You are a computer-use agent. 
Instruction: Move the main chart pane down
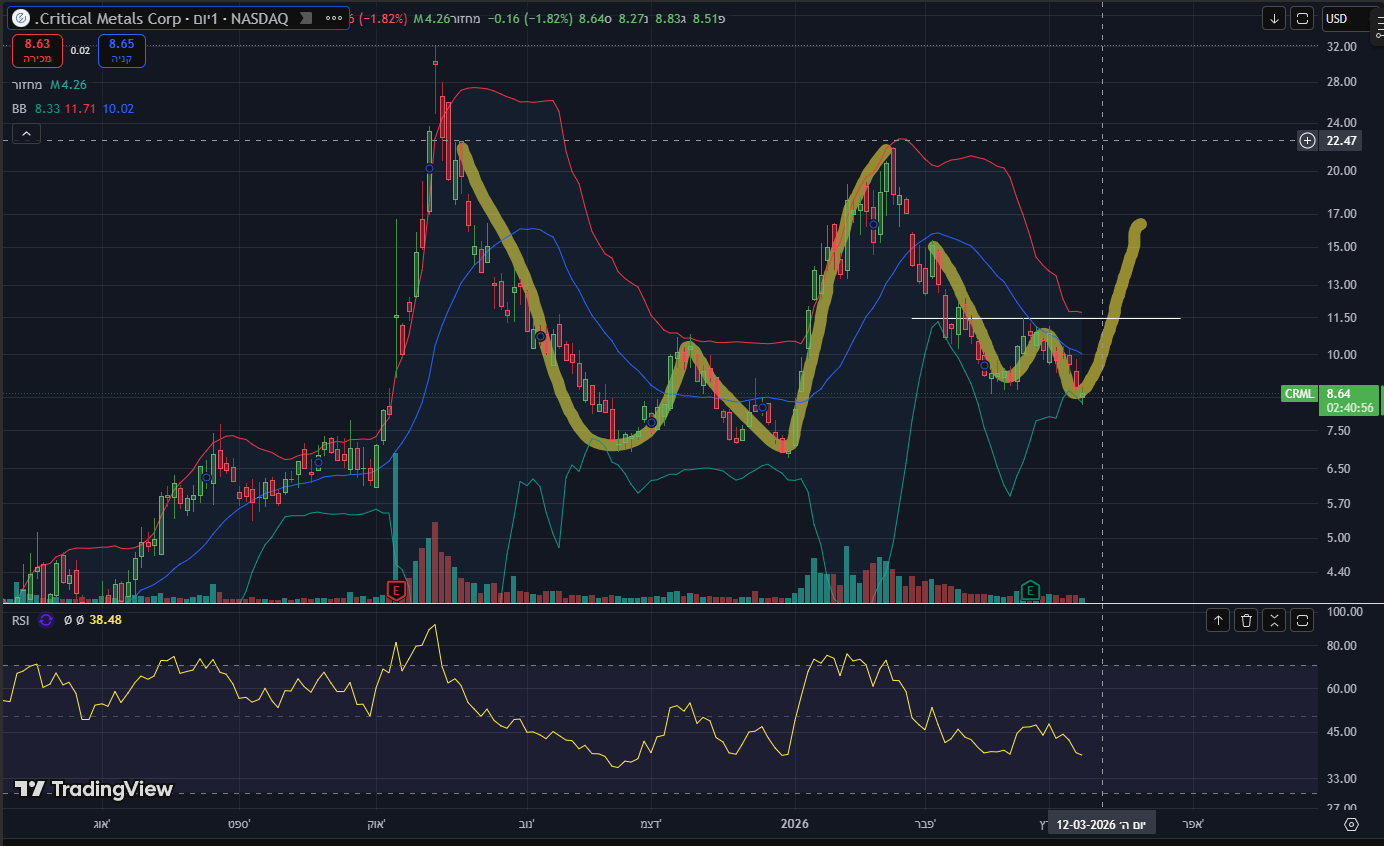click(1274, 18)
